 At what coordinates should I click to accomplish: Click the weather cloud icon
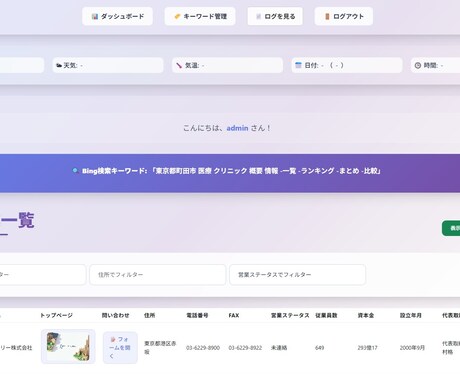coord(59,65)
